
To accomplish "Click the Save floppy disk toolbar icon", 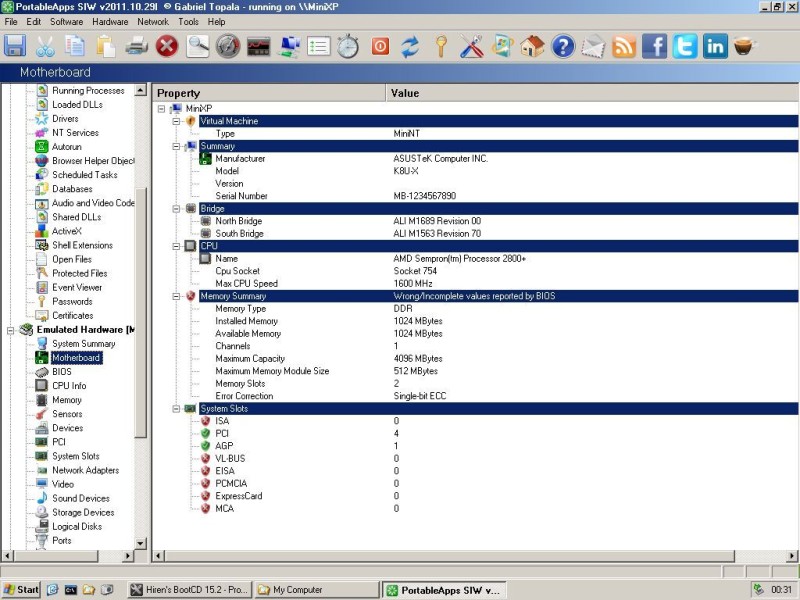I will click(x=15, y=46).
